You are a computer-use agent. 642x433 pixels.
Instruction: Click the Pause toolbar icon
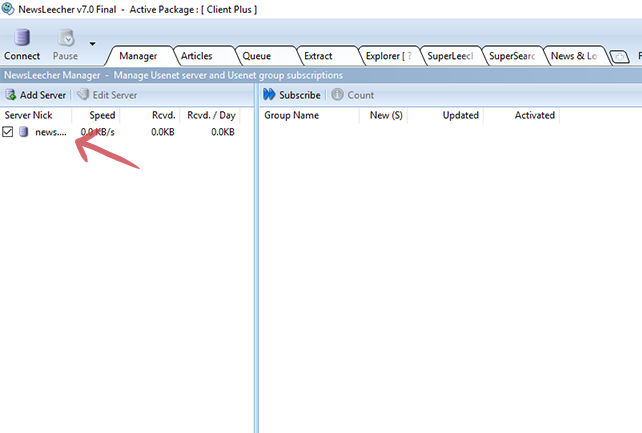pos(66,38)
